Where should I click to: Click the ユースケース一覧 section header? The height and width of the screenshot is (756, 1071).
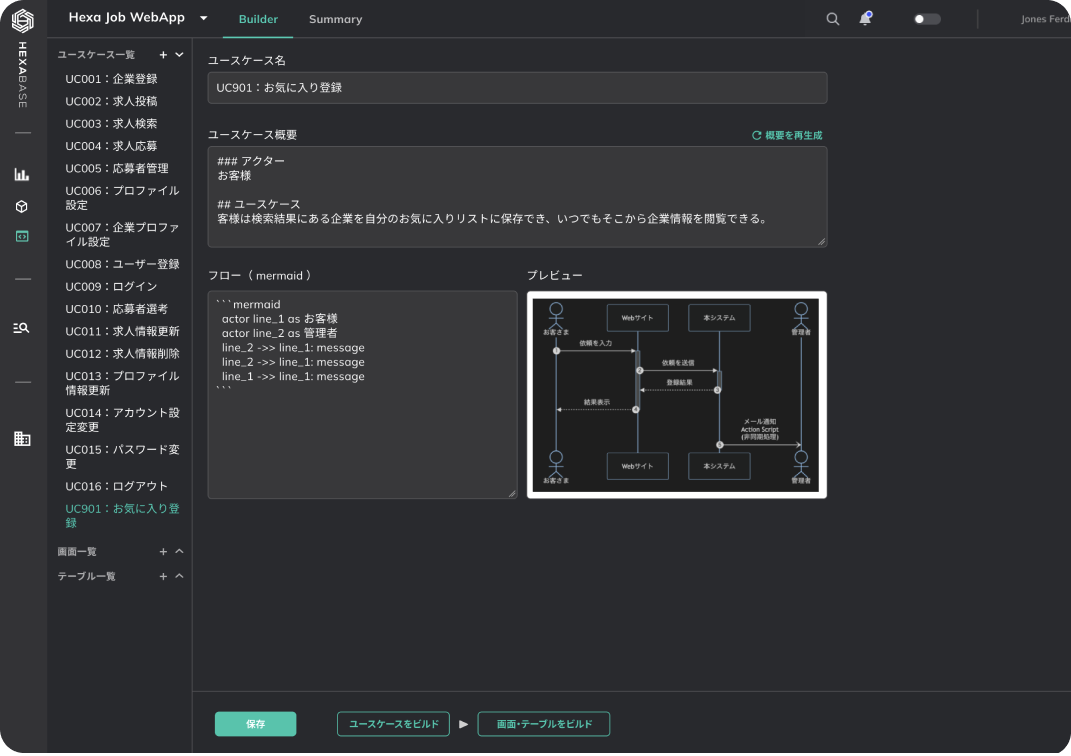pyautogui.click(x=96, y=55)
